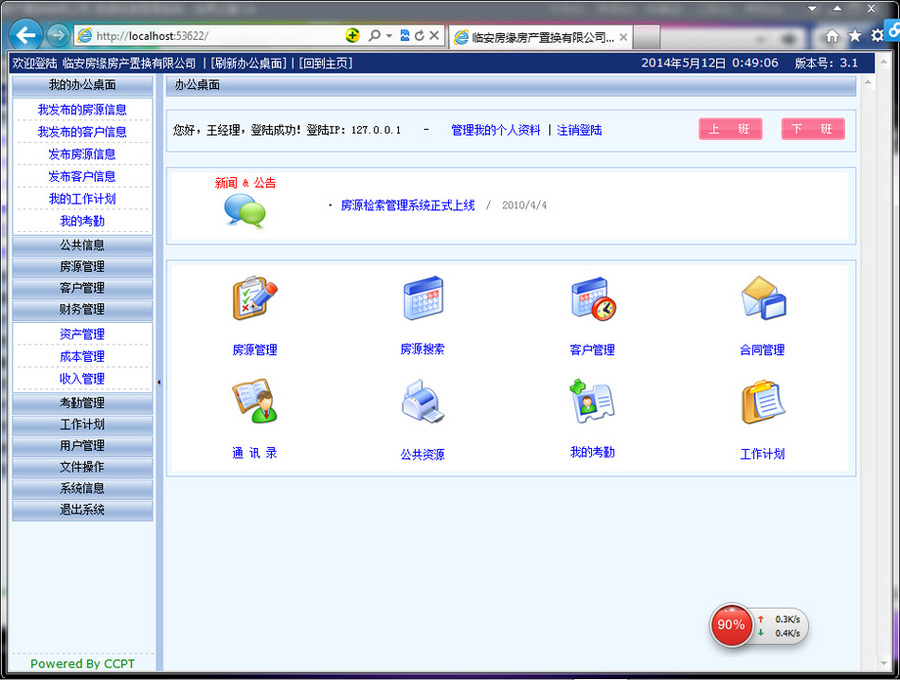Select 成本管理 under 财务管理

[x=82, y=356]
